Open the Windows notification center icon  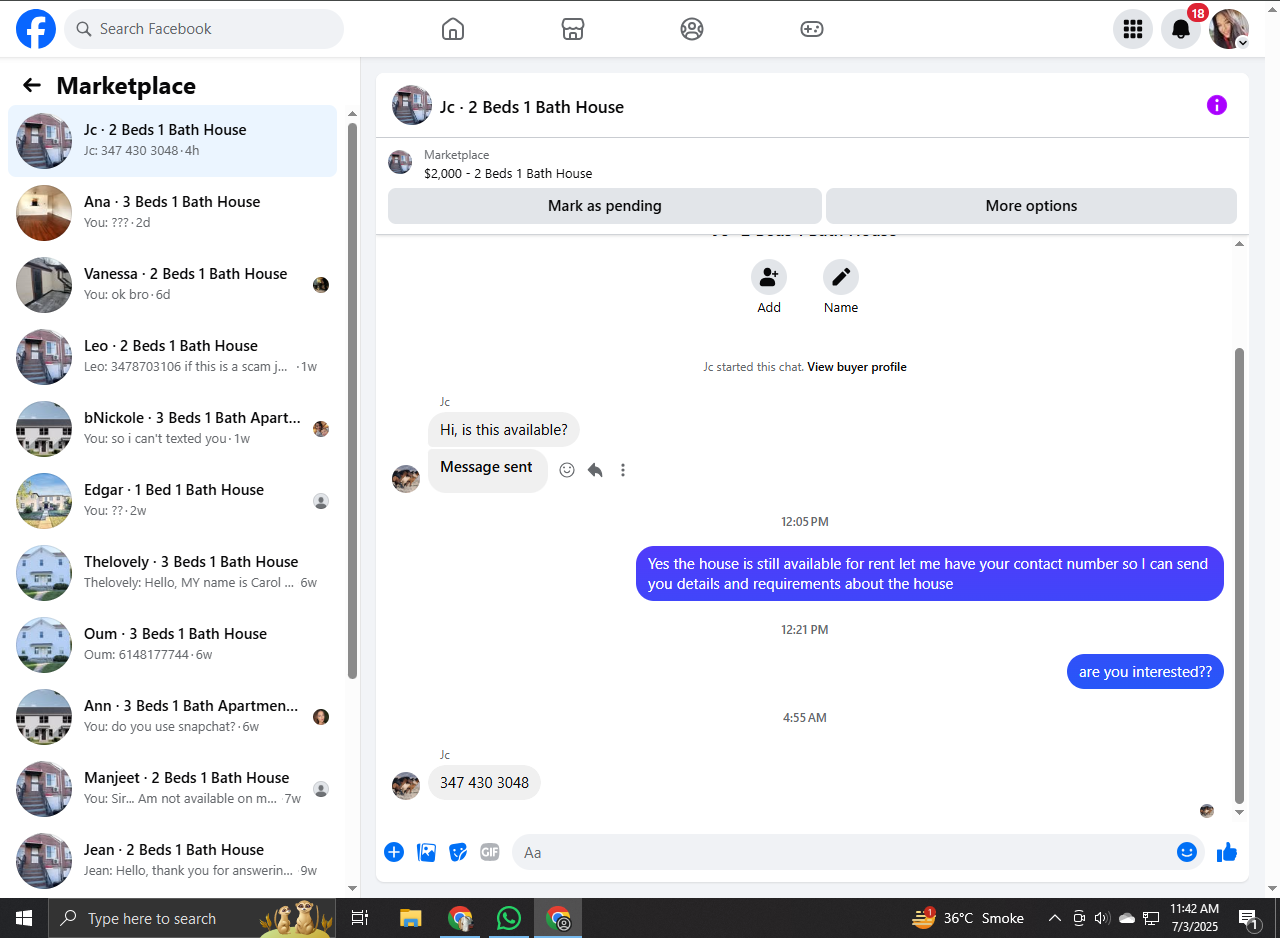coord(1248,918)
